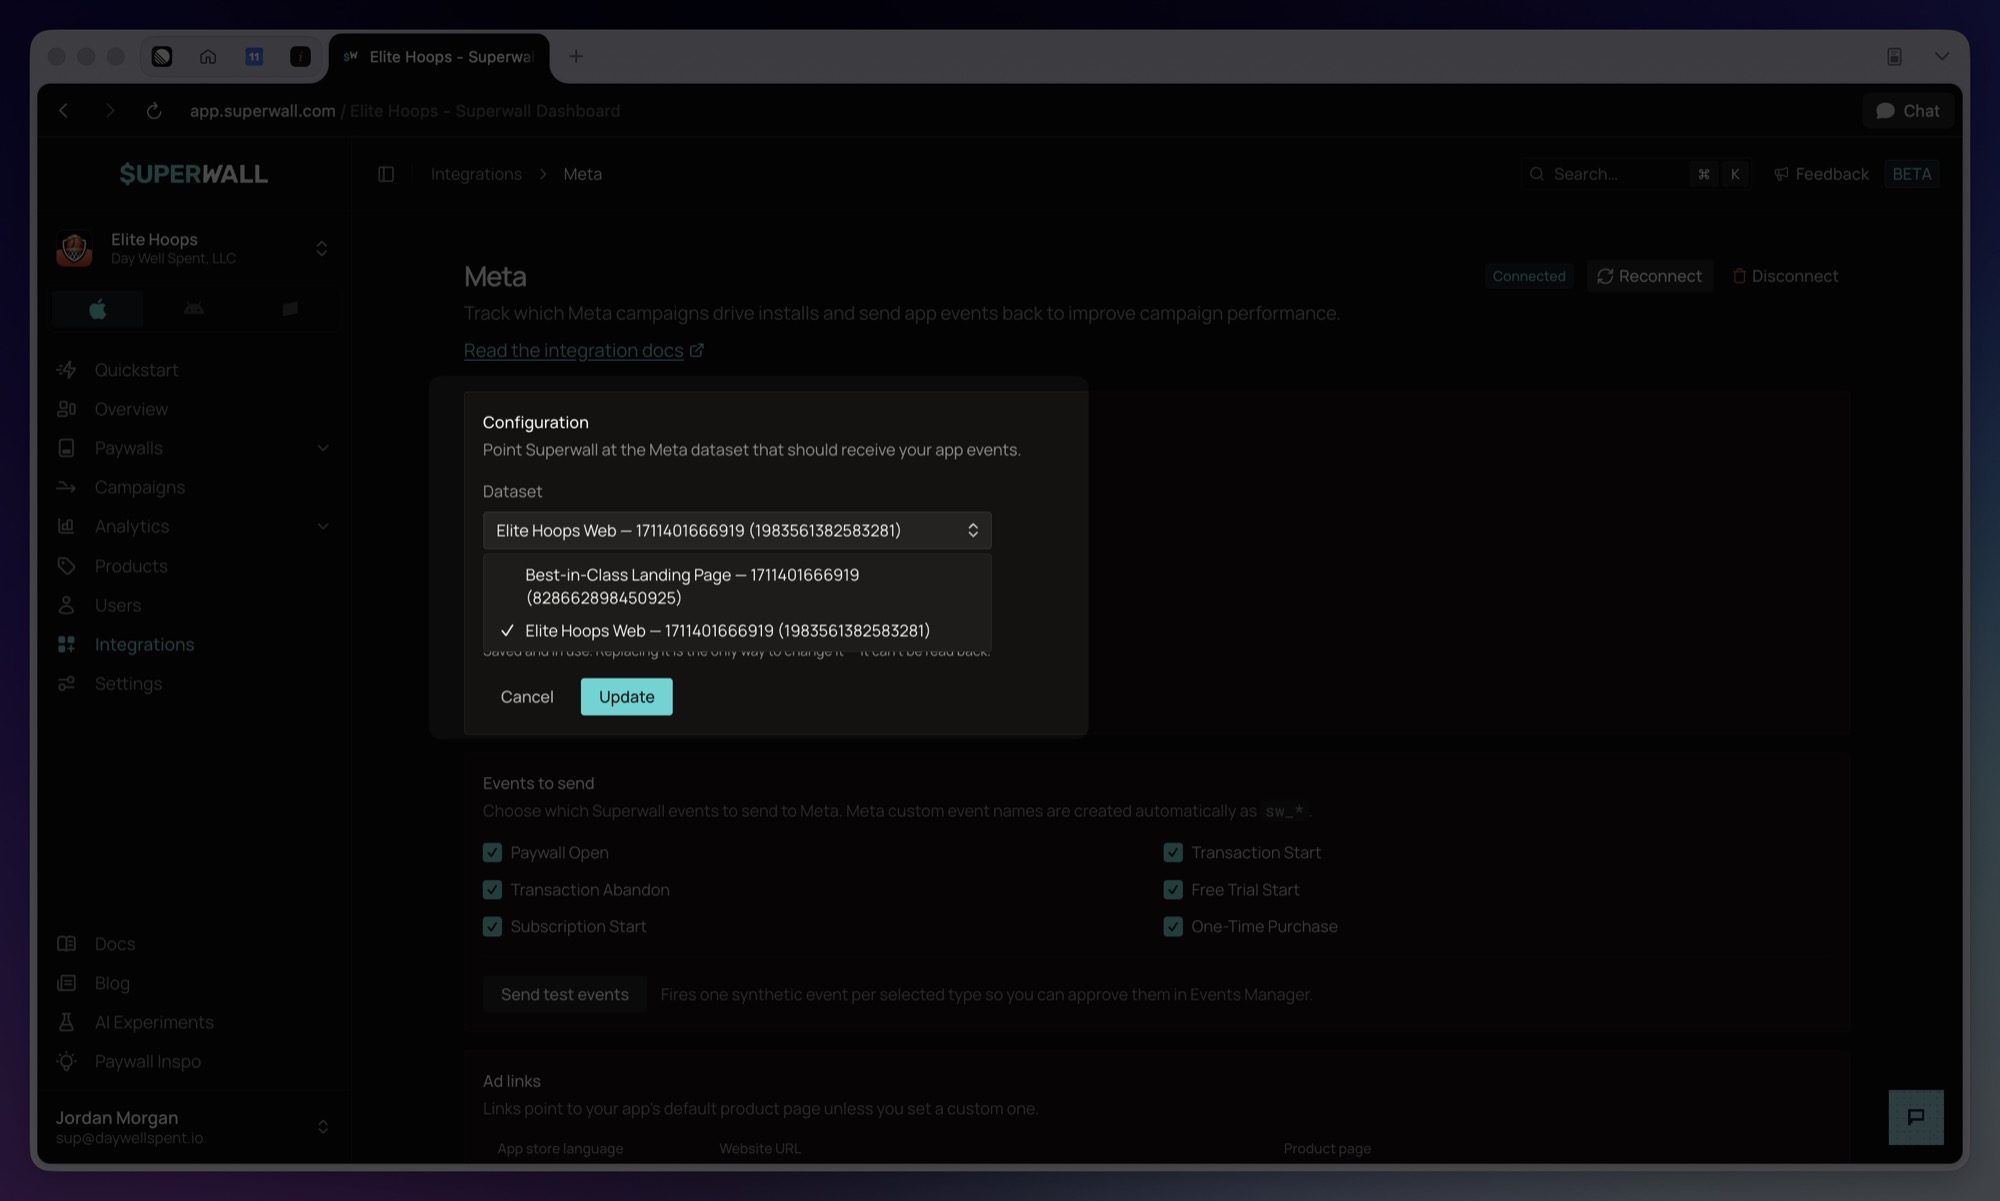Uncheck the Transaction Abandon checkbox
2000x1201 pixels.
tap(492, 890)
